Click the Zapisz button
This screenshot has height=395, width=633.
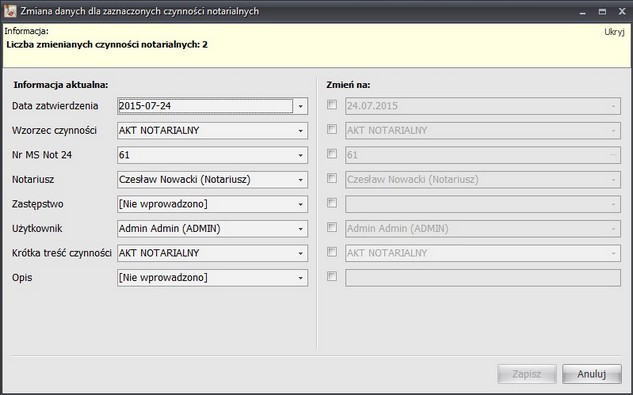coord(527,374)
